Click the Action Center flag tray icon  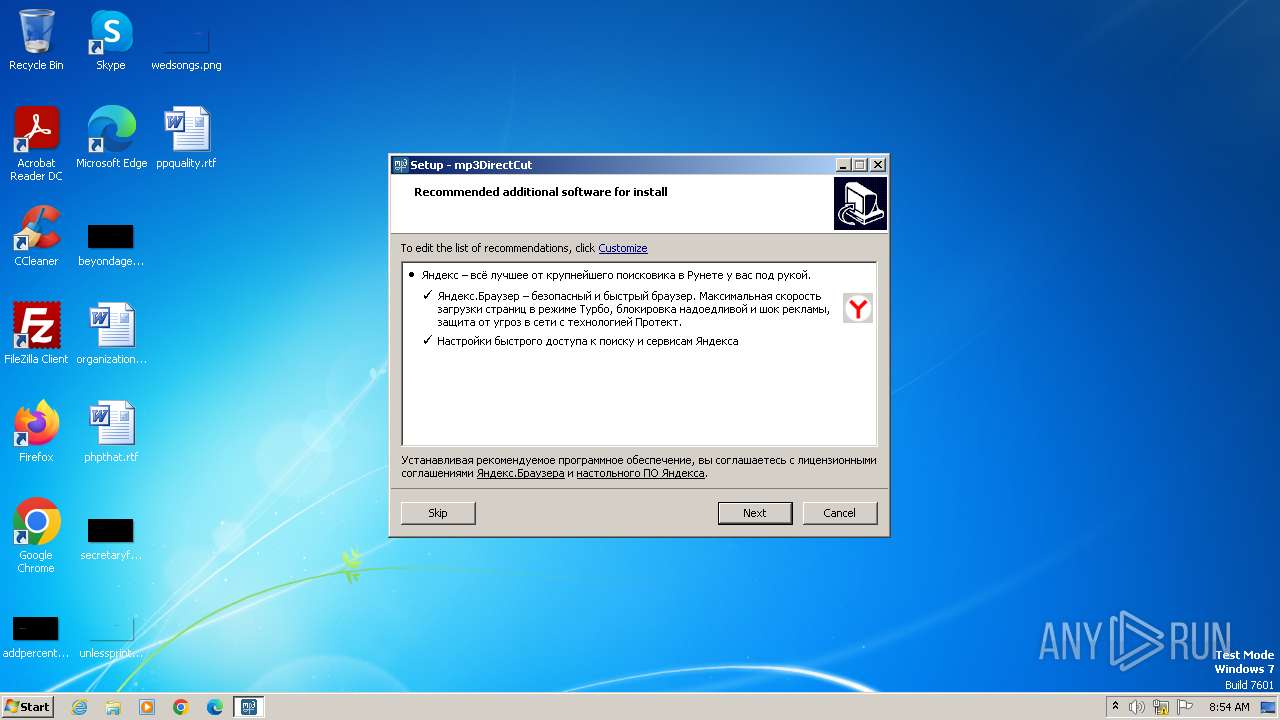[x=1185, y=707]
